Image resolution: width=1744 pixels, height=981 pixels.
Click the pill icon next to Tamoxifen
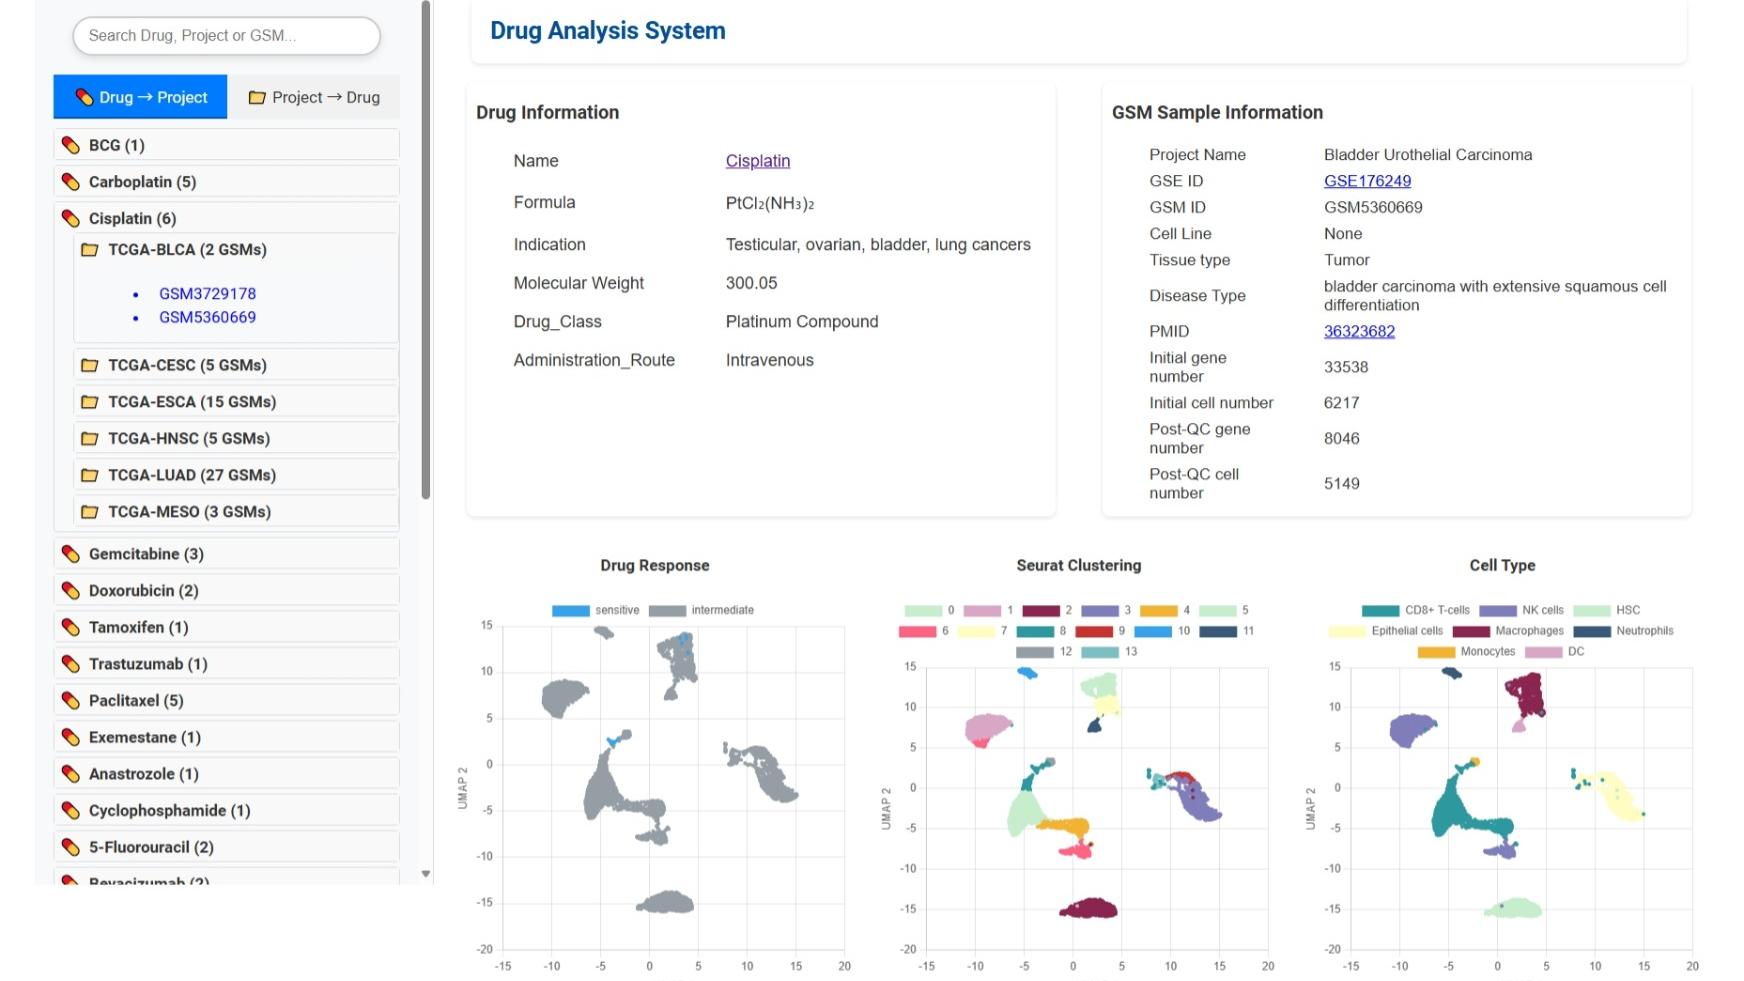coord(70,627)
